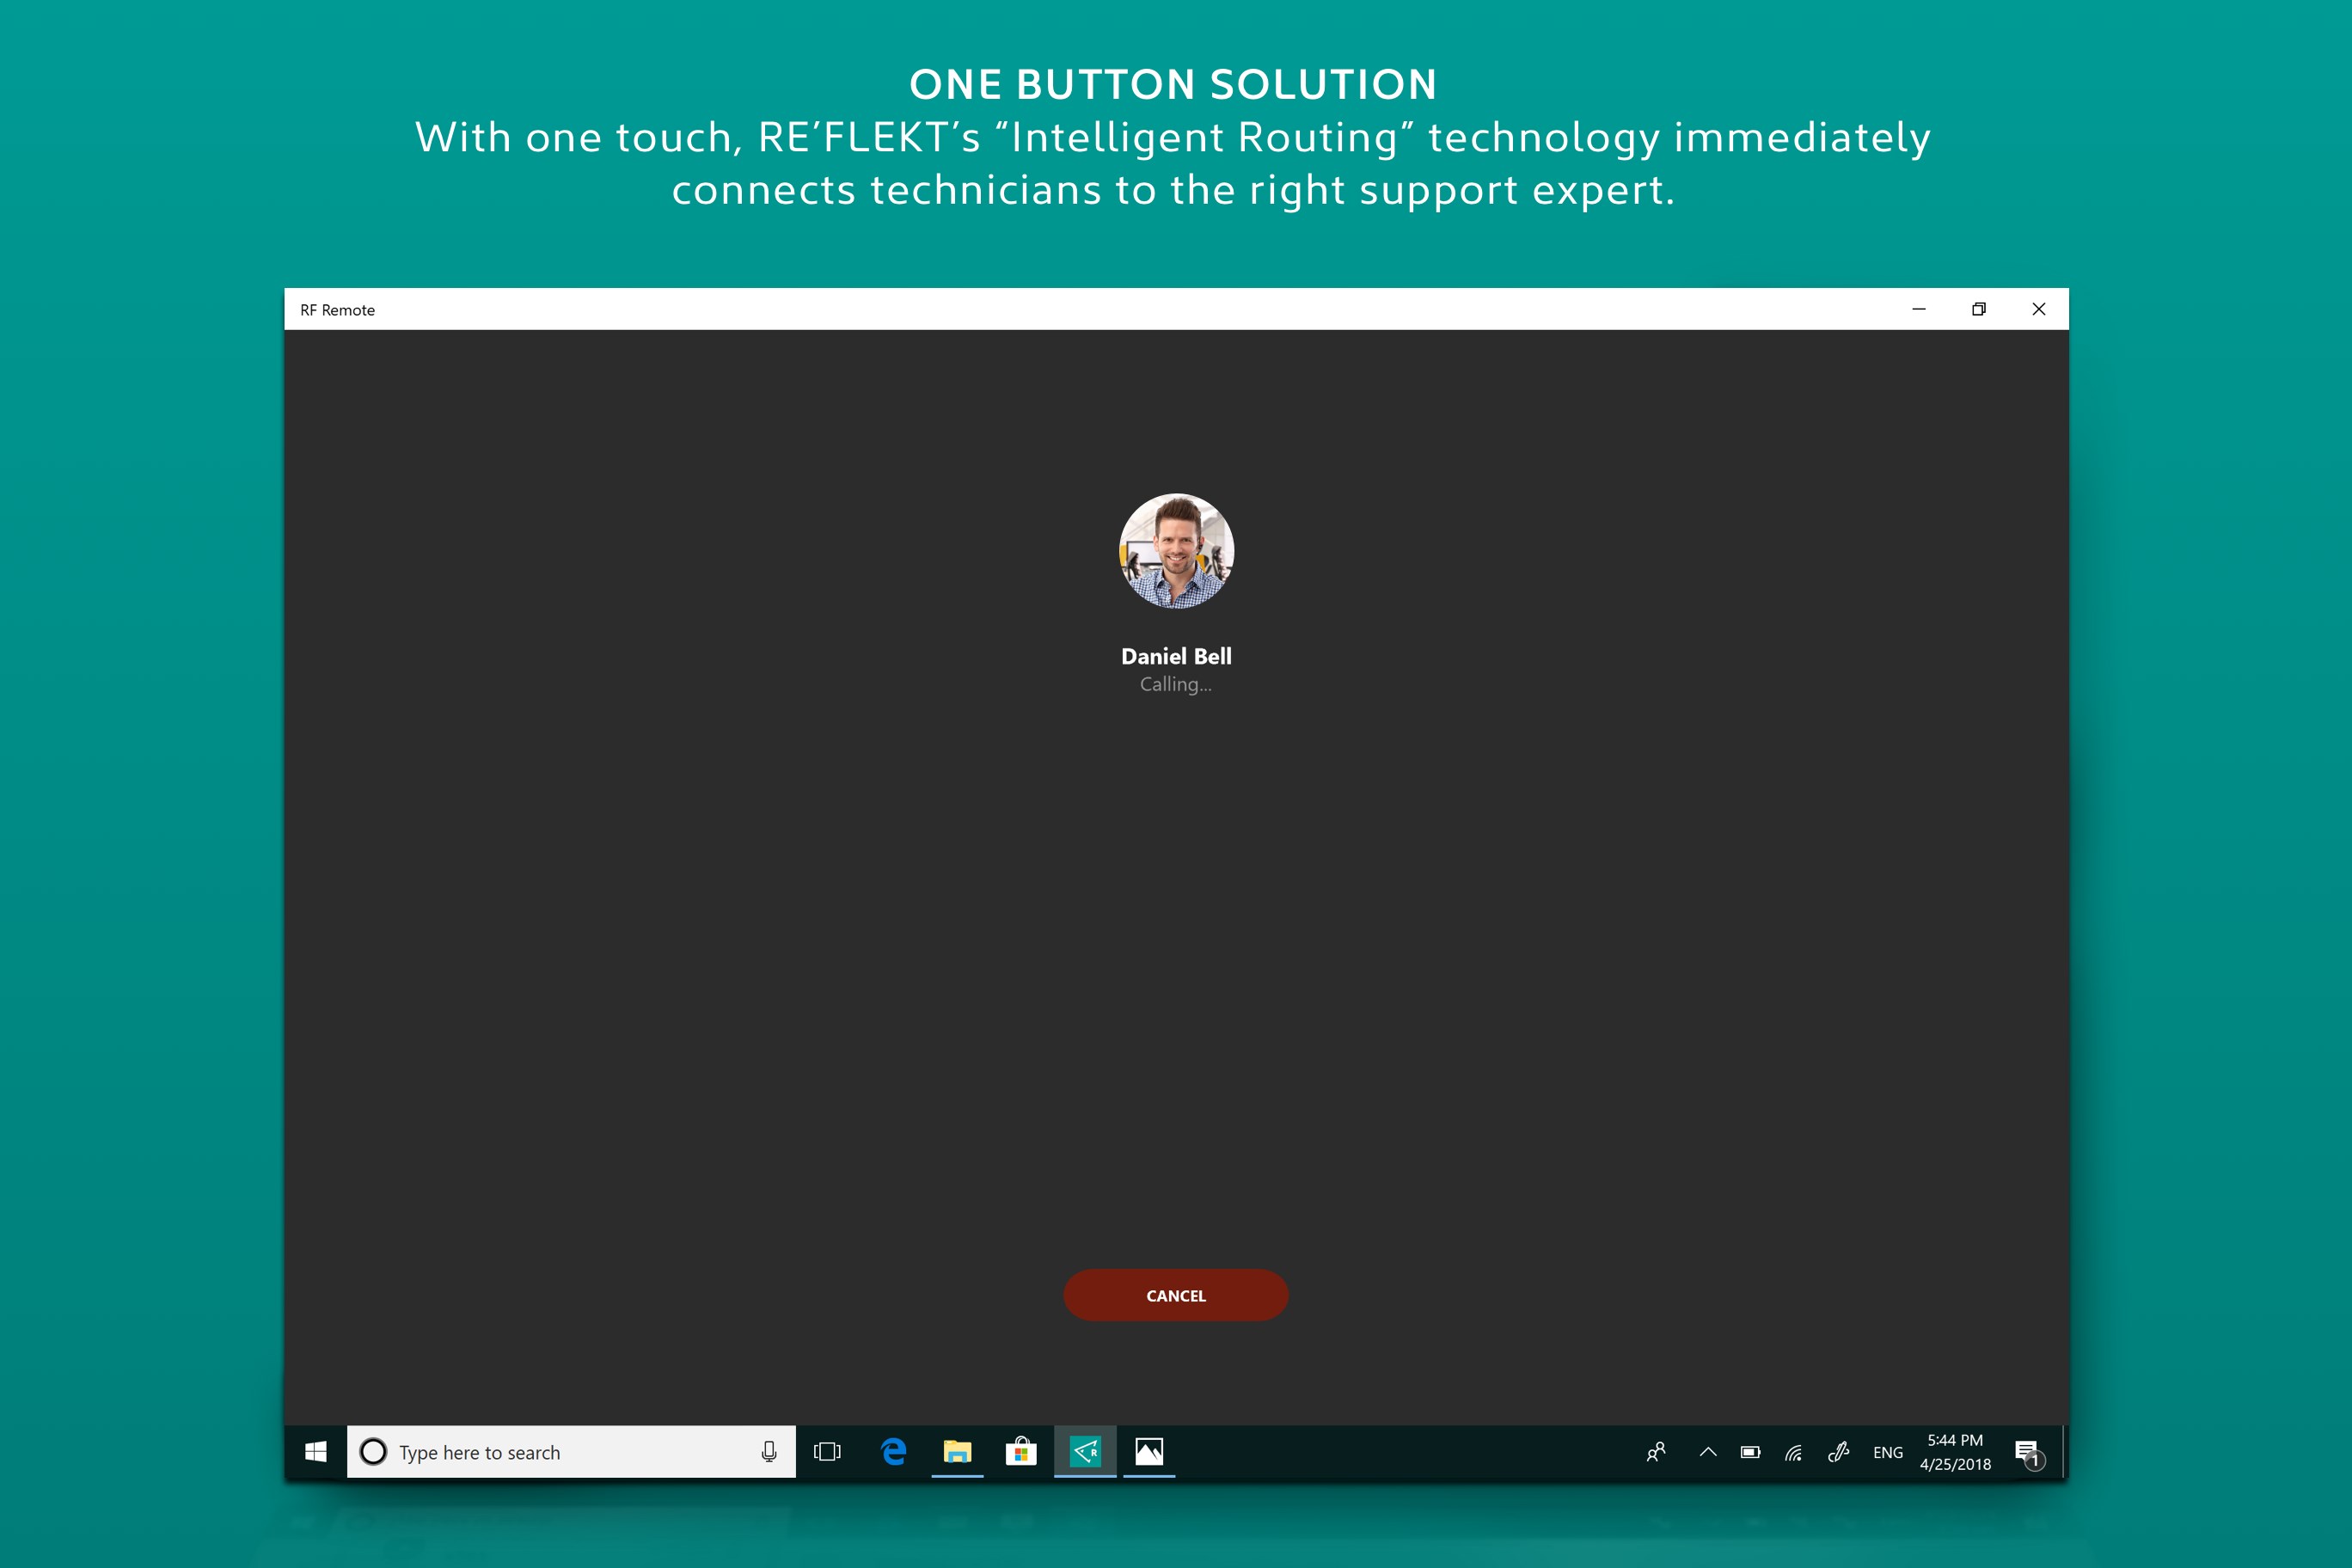Expand hidden system tray icons chevron
The height and width of the screenshot is (1568, 2352).
1708,1452
